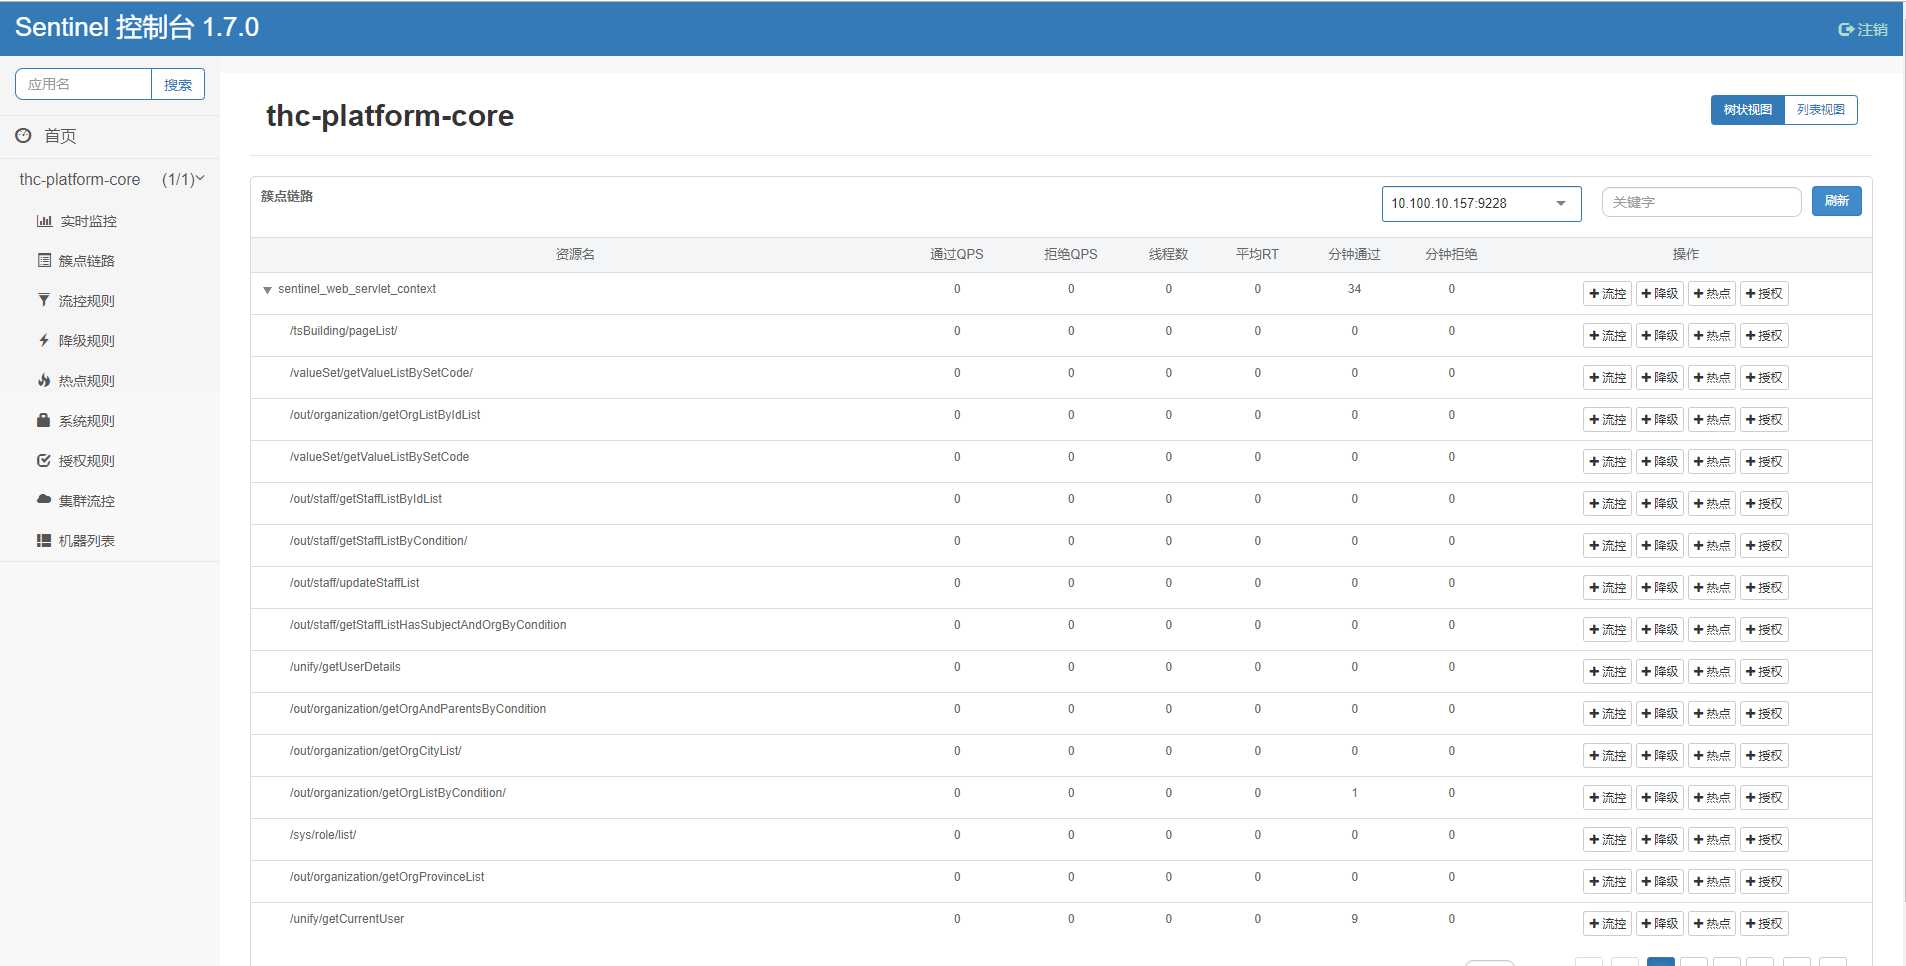Open 集群流控 cluster flow control

click(x=76, y=501)
